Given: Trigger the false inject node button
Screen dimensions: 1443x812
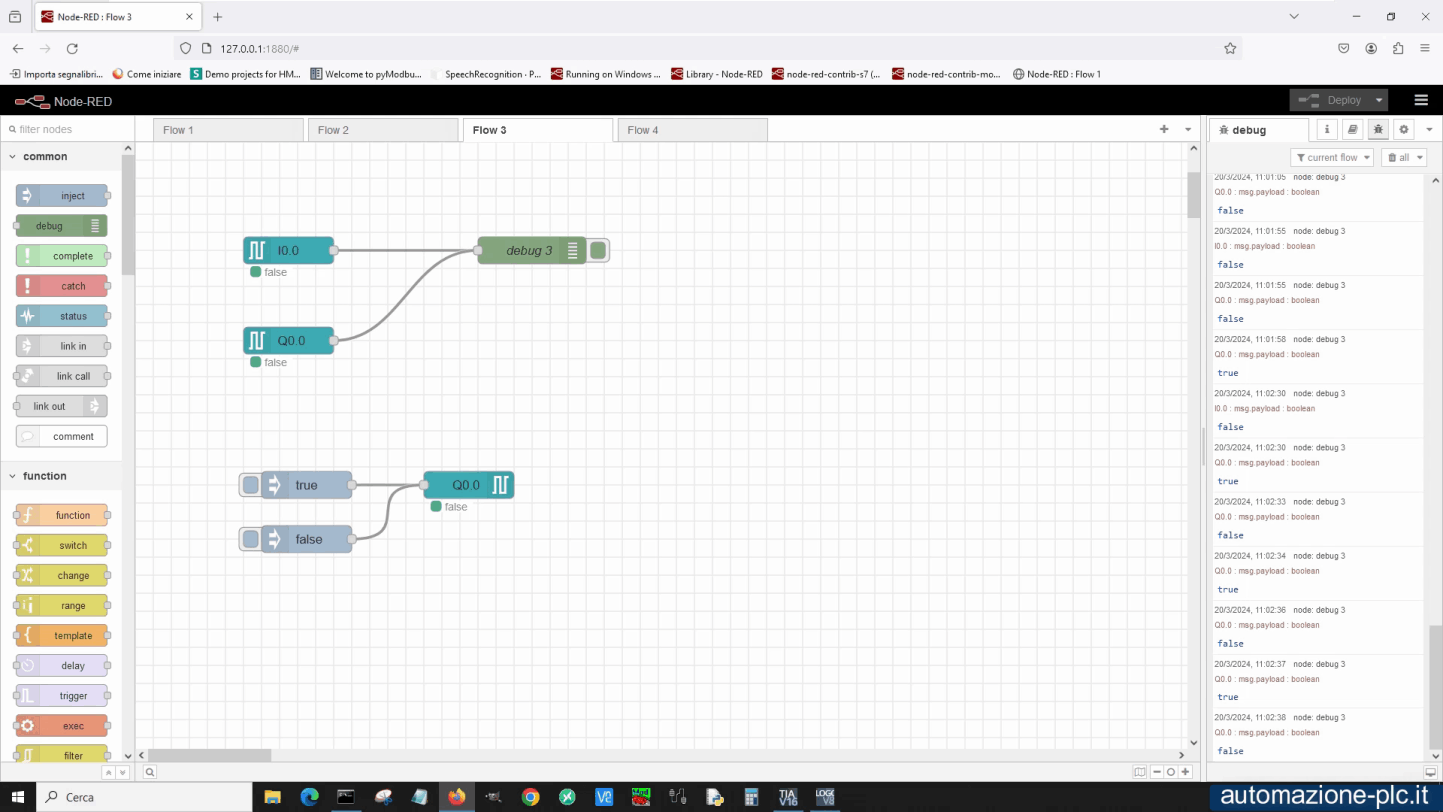Looking at the screenshot, I should tap(250, 539).
